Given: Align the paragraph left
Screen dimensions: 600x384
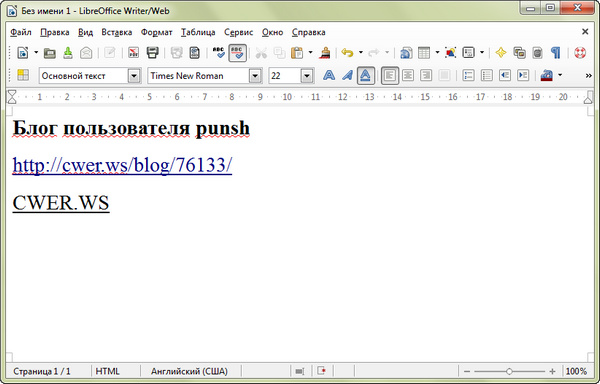Looking at the screenshot, I should [390, 75].
